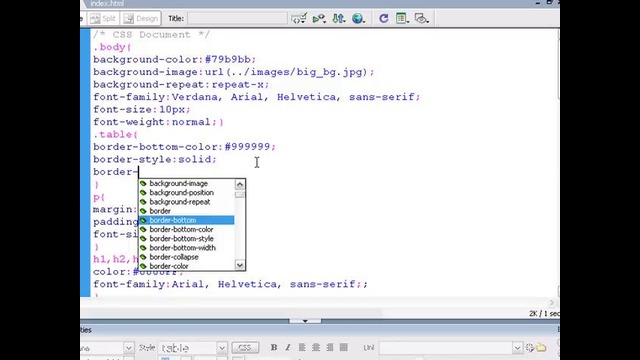The width and height of the screenshot is (640, 360).
Task: Align text center in Properties
Action: 316,347
